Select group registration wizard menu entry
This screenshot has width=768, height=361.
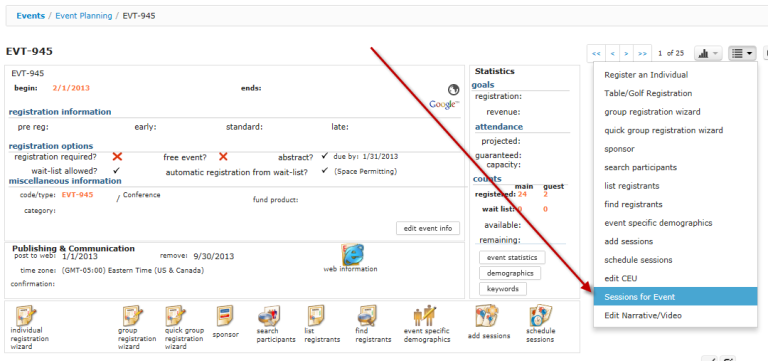click(x=675, y=112)
